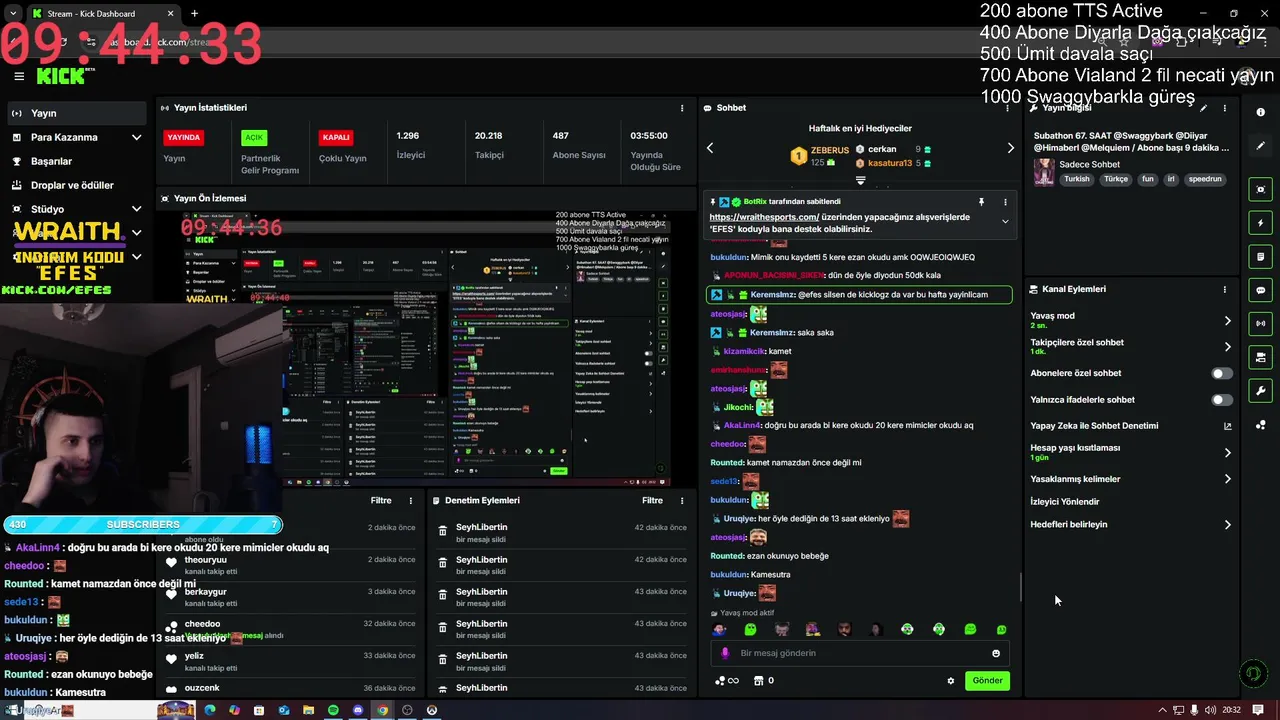Image resolution: width=1280 pixels, height=720 pixels.
Task: Click the info icon in right rail
Action: click(x=1261, y=112)
